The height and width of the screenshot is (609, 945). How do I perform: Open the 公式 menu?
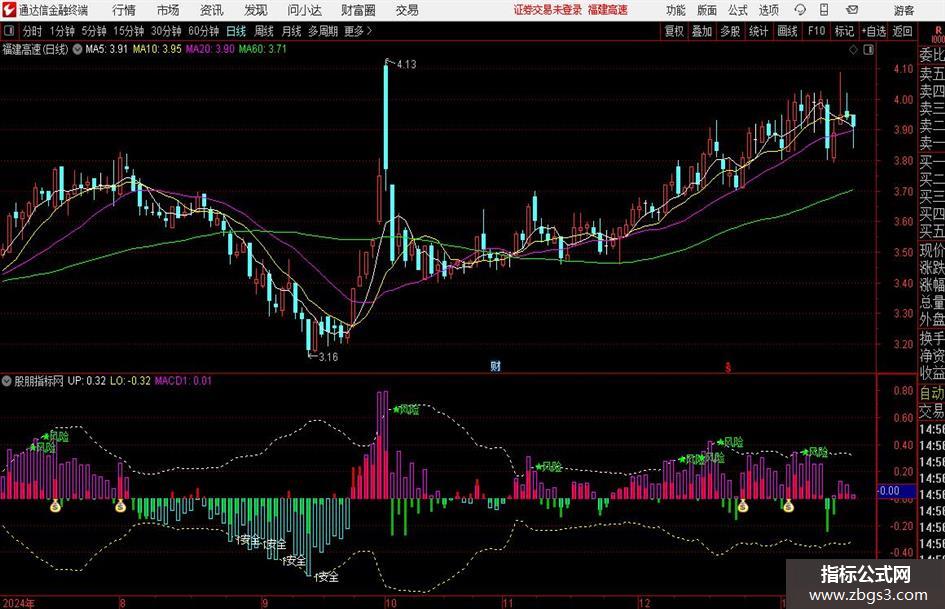point(737,10)
